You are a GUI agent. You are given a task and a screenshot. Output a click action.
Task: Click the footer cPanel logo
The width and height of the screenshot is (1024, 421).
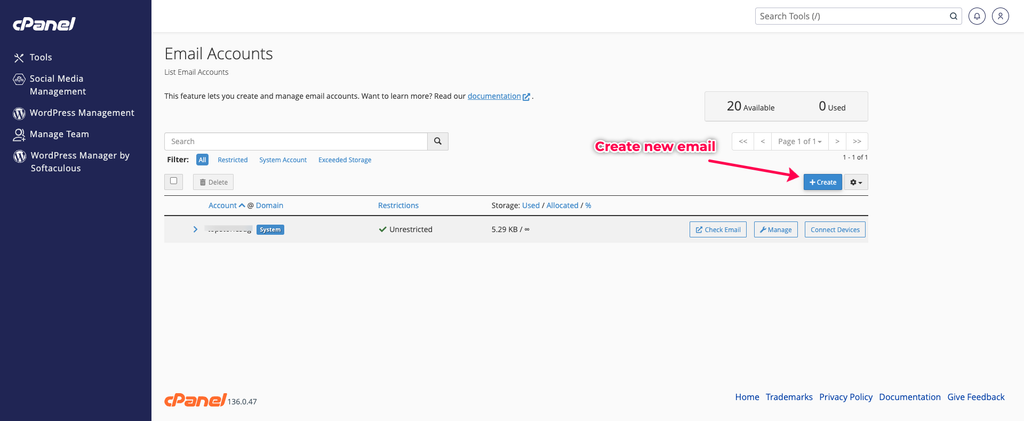click(x=195, y=400)
